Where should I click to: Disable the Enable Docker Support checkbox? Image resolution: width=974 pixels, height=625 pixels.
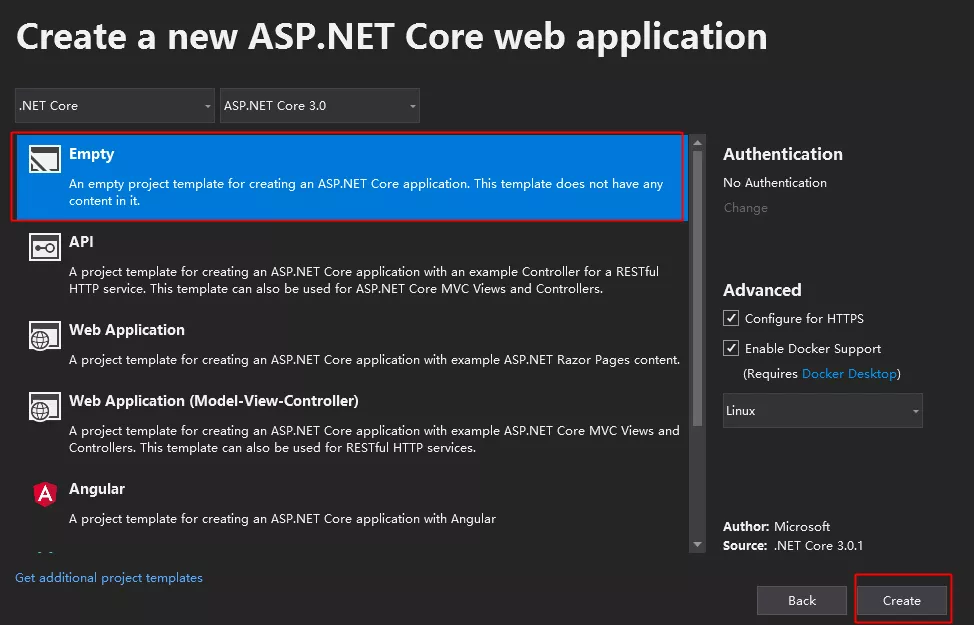pos(731,349)
